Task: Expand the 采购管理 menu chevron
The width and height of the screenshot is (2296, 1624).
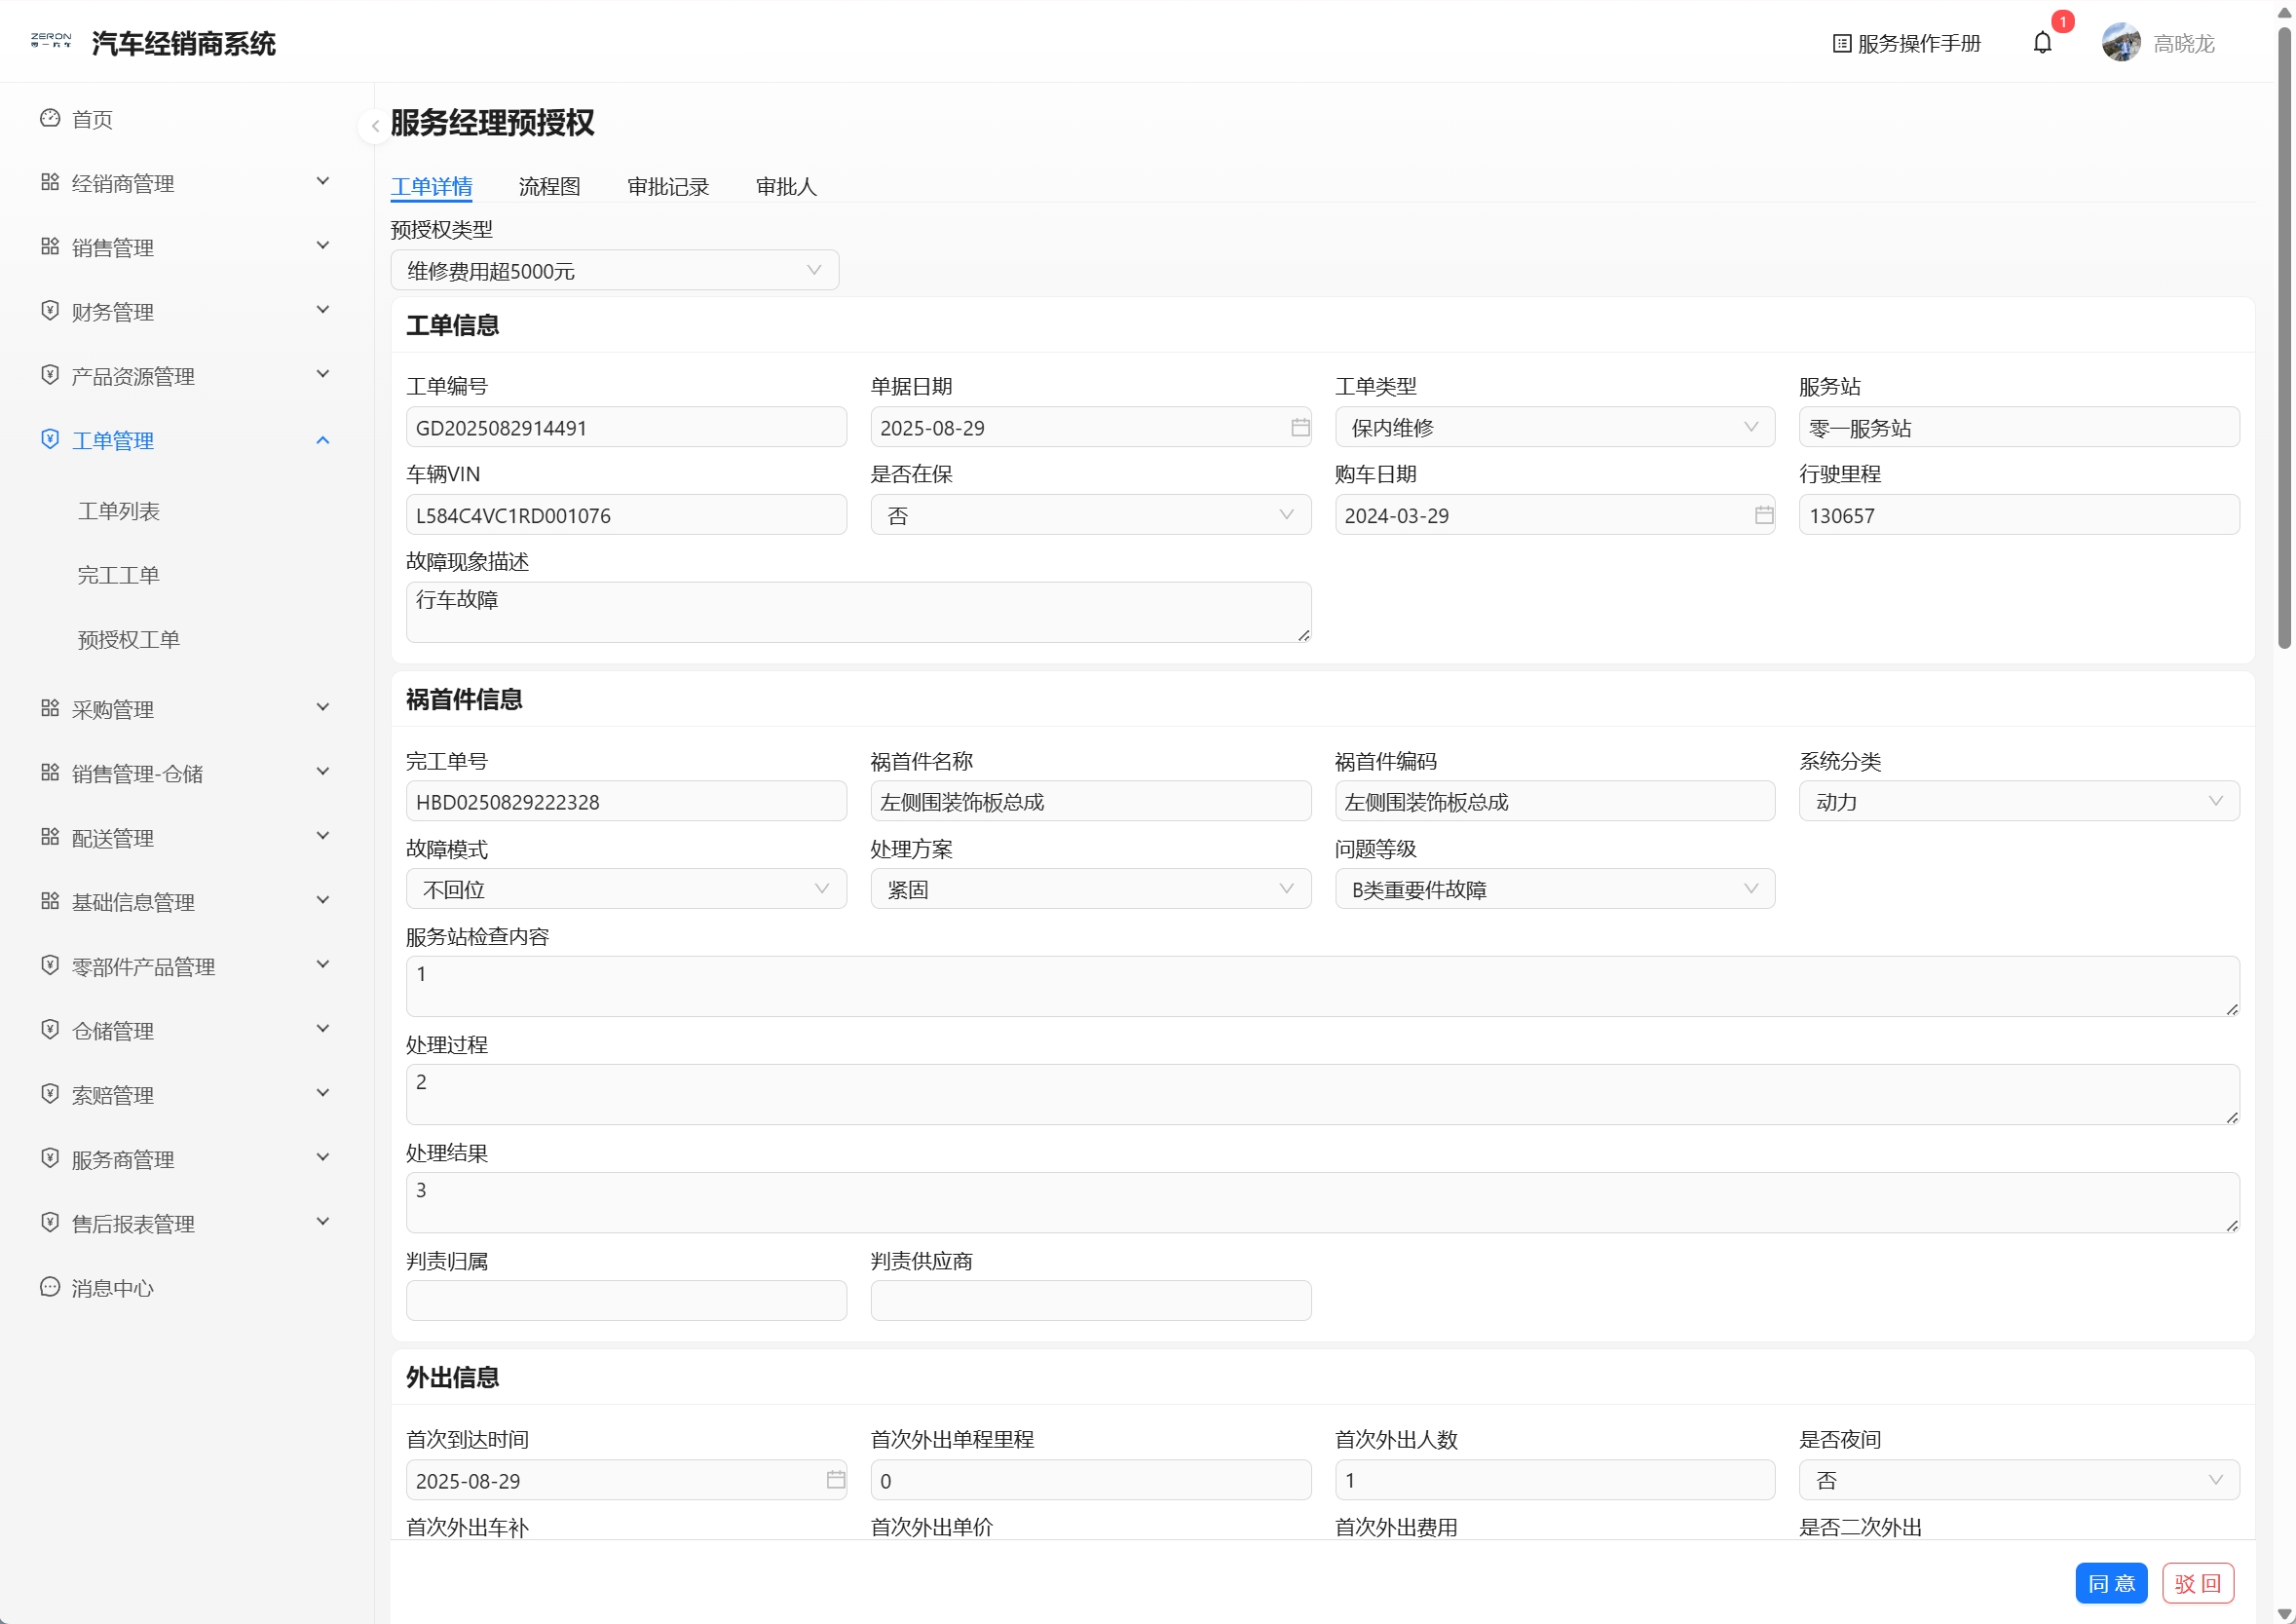Action: [x=323, y=707]
